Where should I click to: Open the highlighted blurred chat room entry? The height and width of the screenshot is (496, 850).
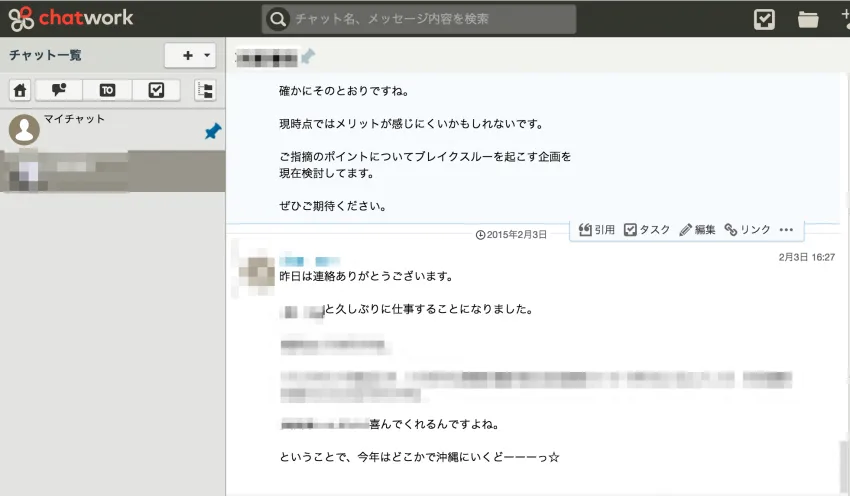tap(113, 171)
